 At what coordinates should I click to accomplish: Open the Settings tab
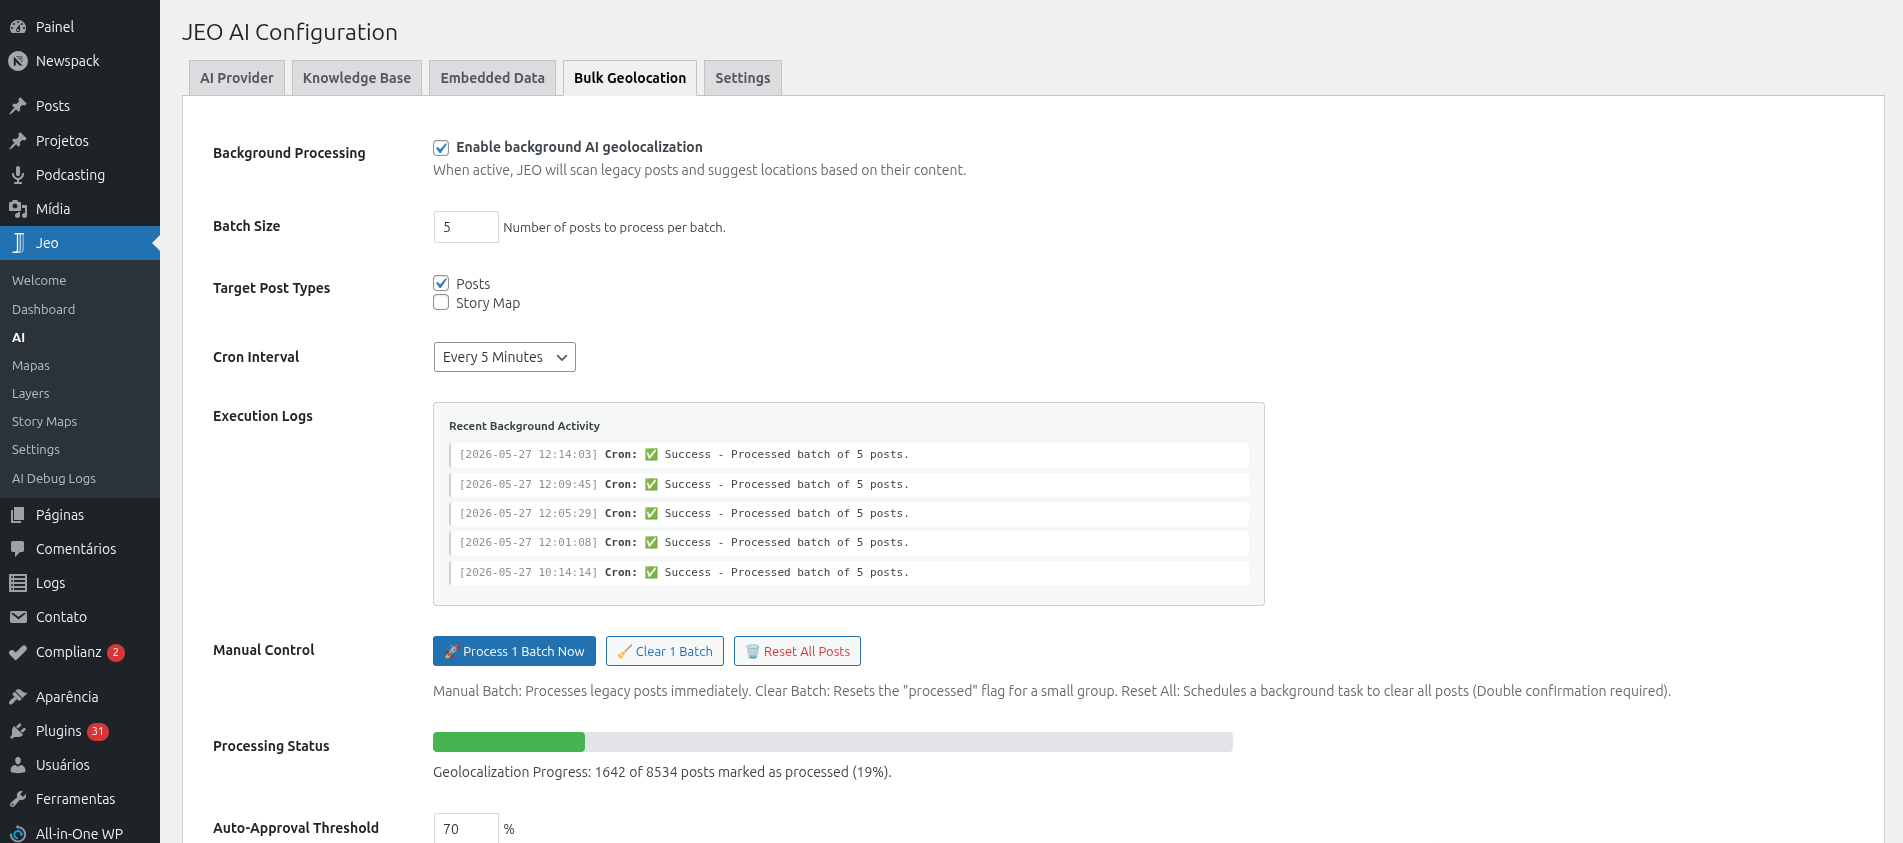743,78
